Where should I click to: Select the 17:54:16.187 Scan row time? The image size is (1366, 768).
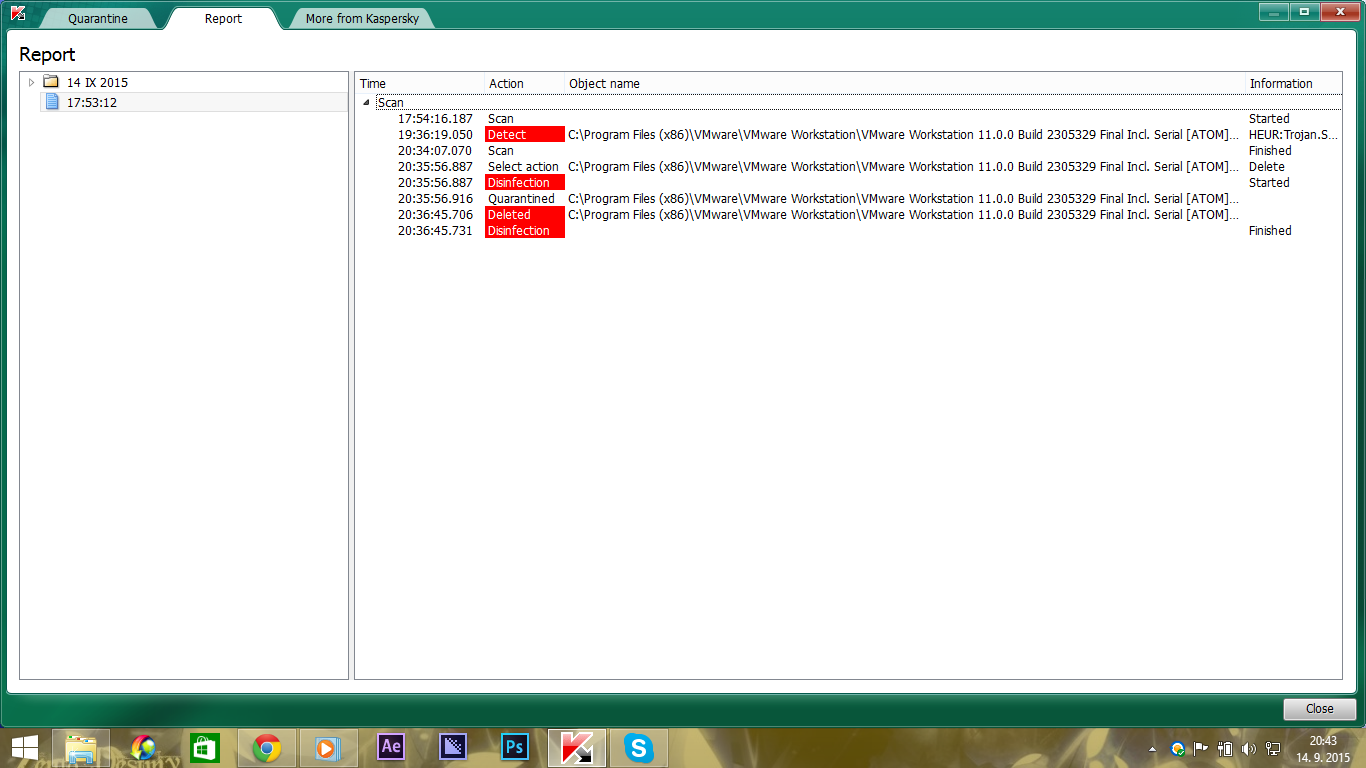[x=435, y=119]
